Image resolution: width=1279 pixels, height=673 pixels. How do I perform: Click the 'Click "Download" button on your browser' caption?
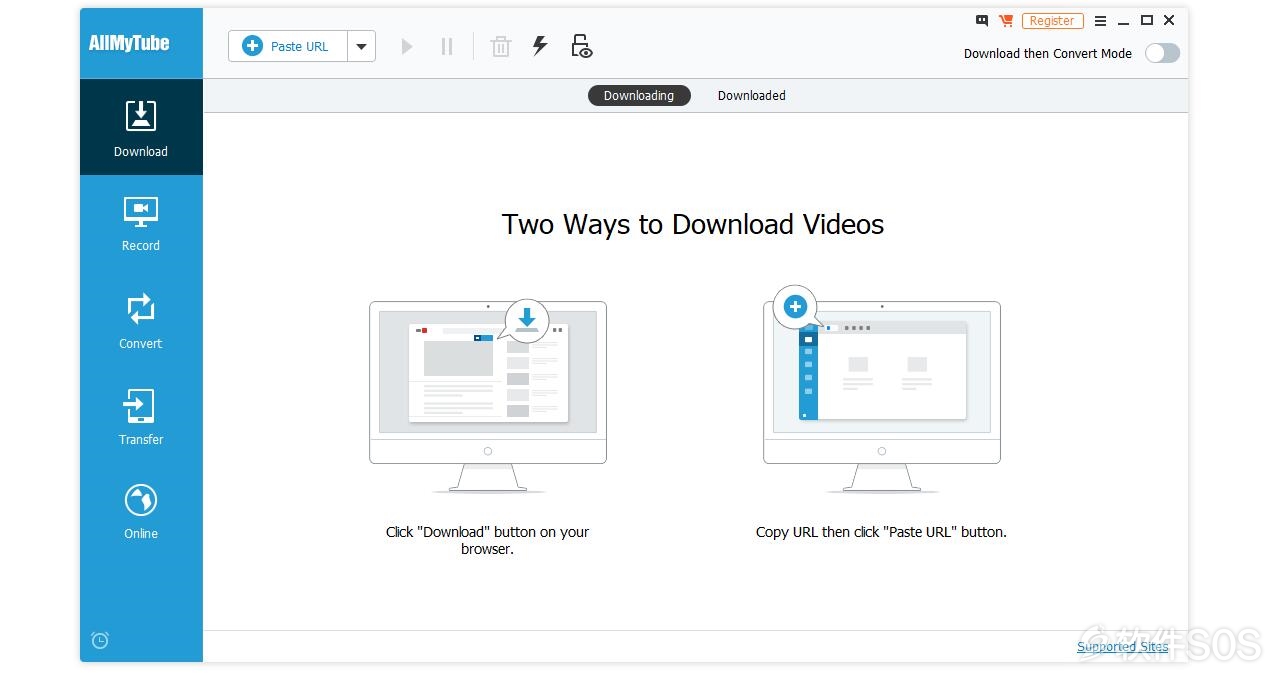click(488, 540)
